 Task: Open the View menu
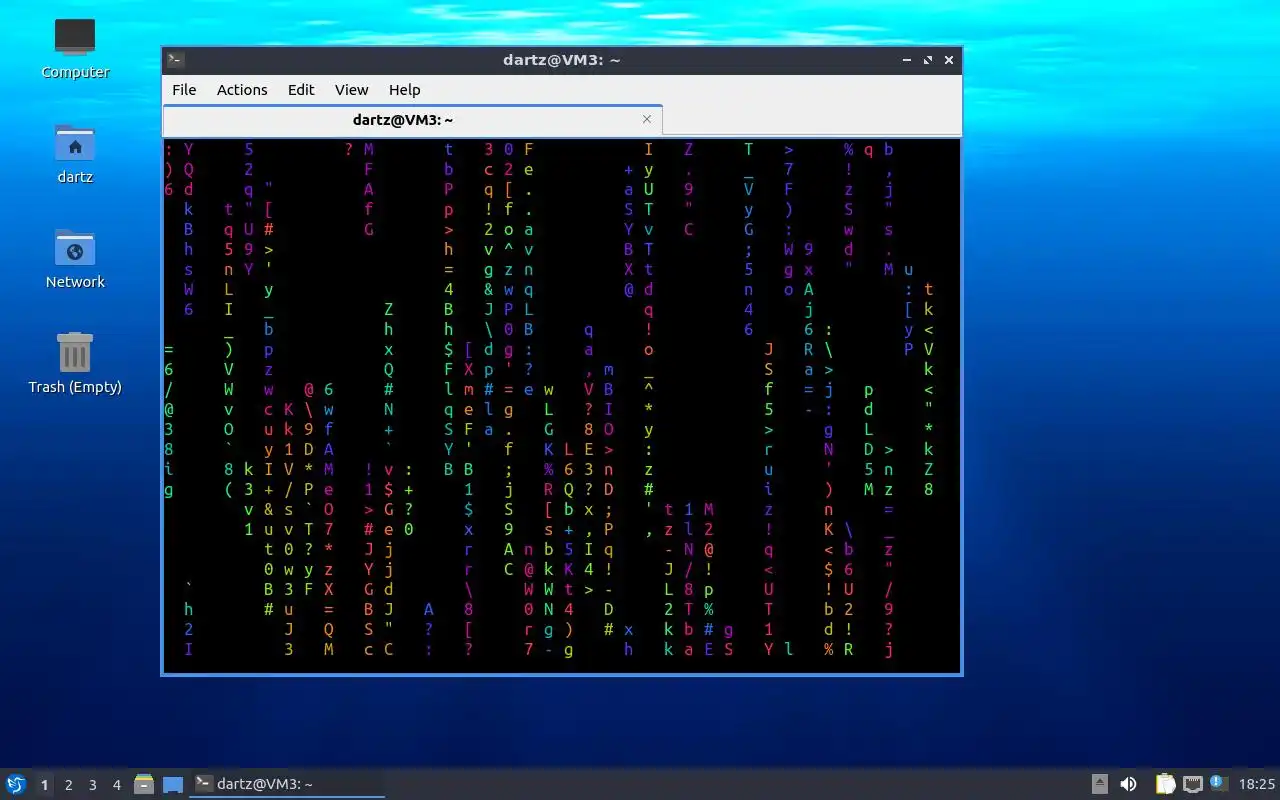[351, 90]
